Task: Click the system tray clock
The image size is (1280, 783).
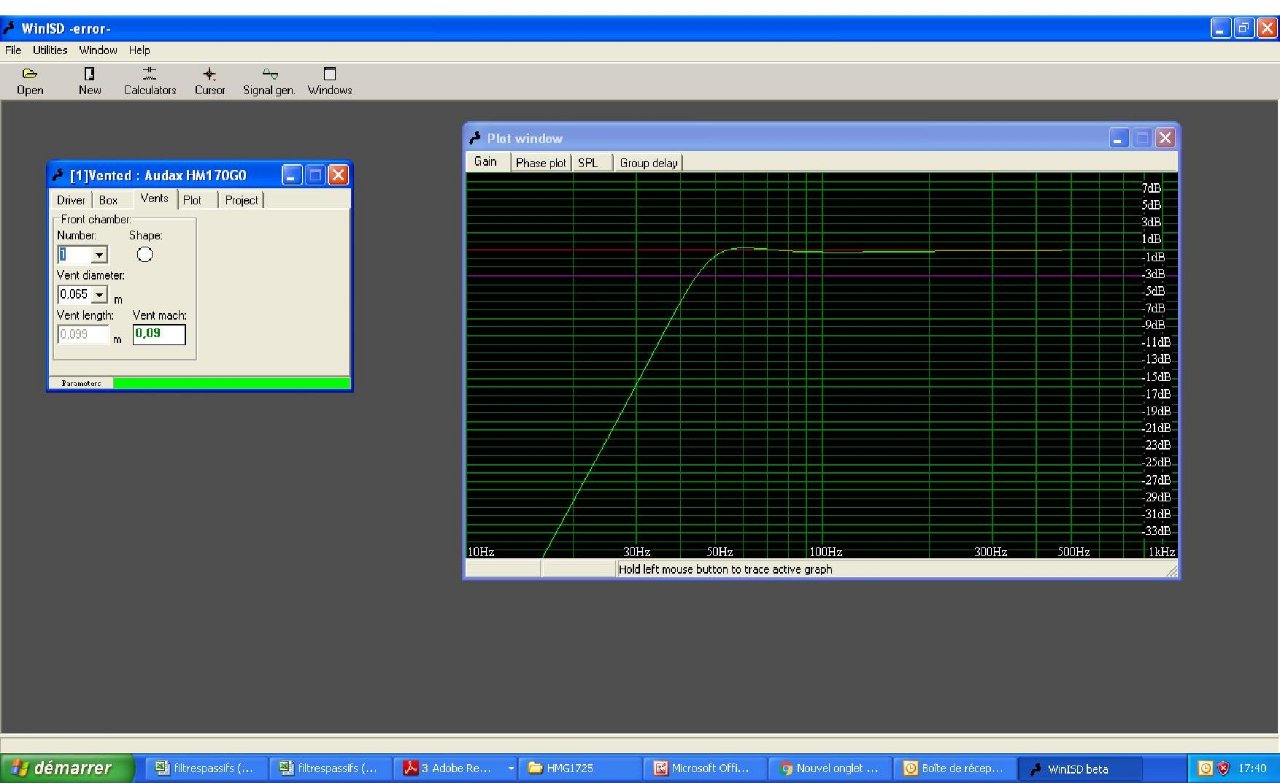Action: tap(1252, 768)
